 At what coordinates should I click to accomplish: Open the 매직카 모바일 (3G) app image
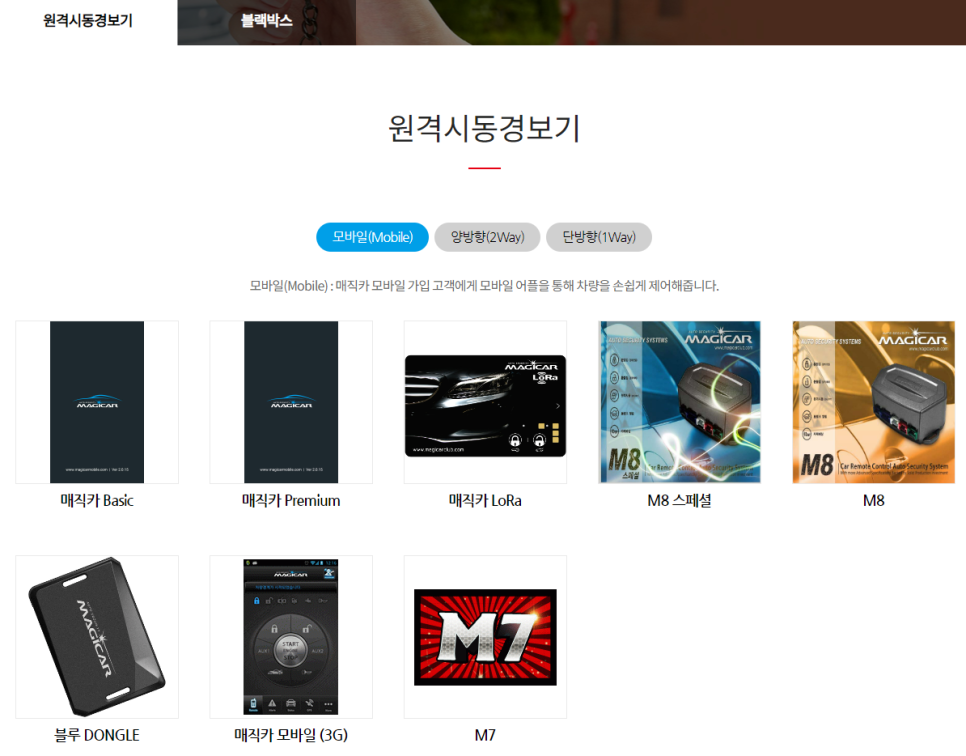(x=291, y=636)
